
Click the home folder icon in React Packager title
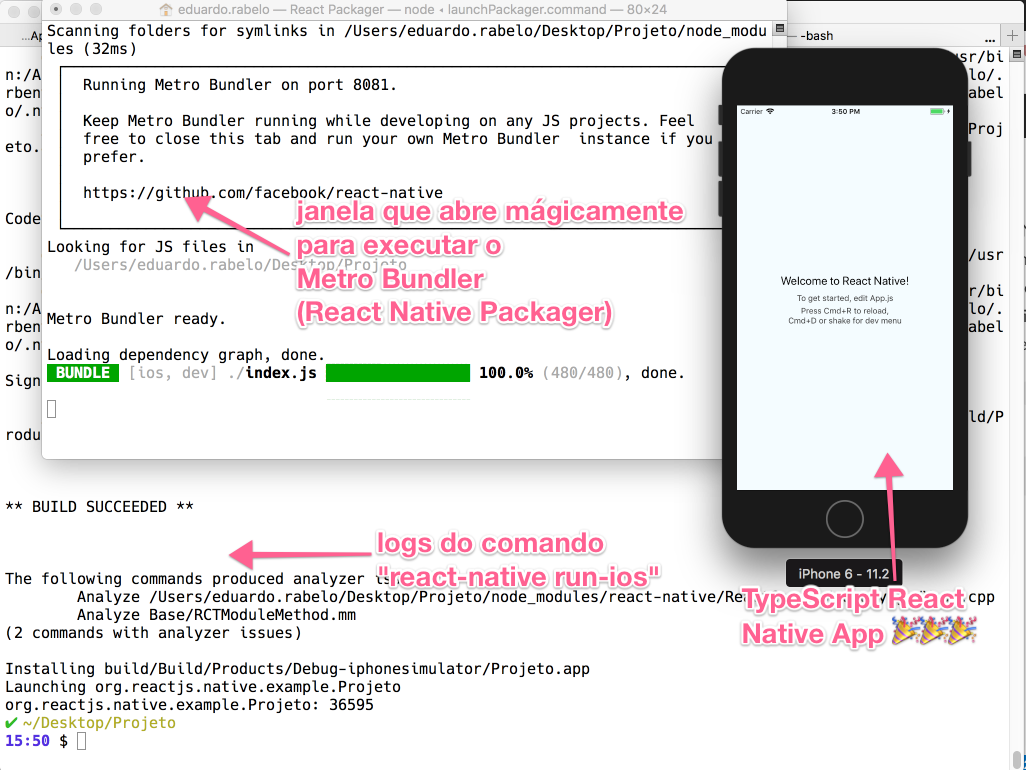coord(166,10)
